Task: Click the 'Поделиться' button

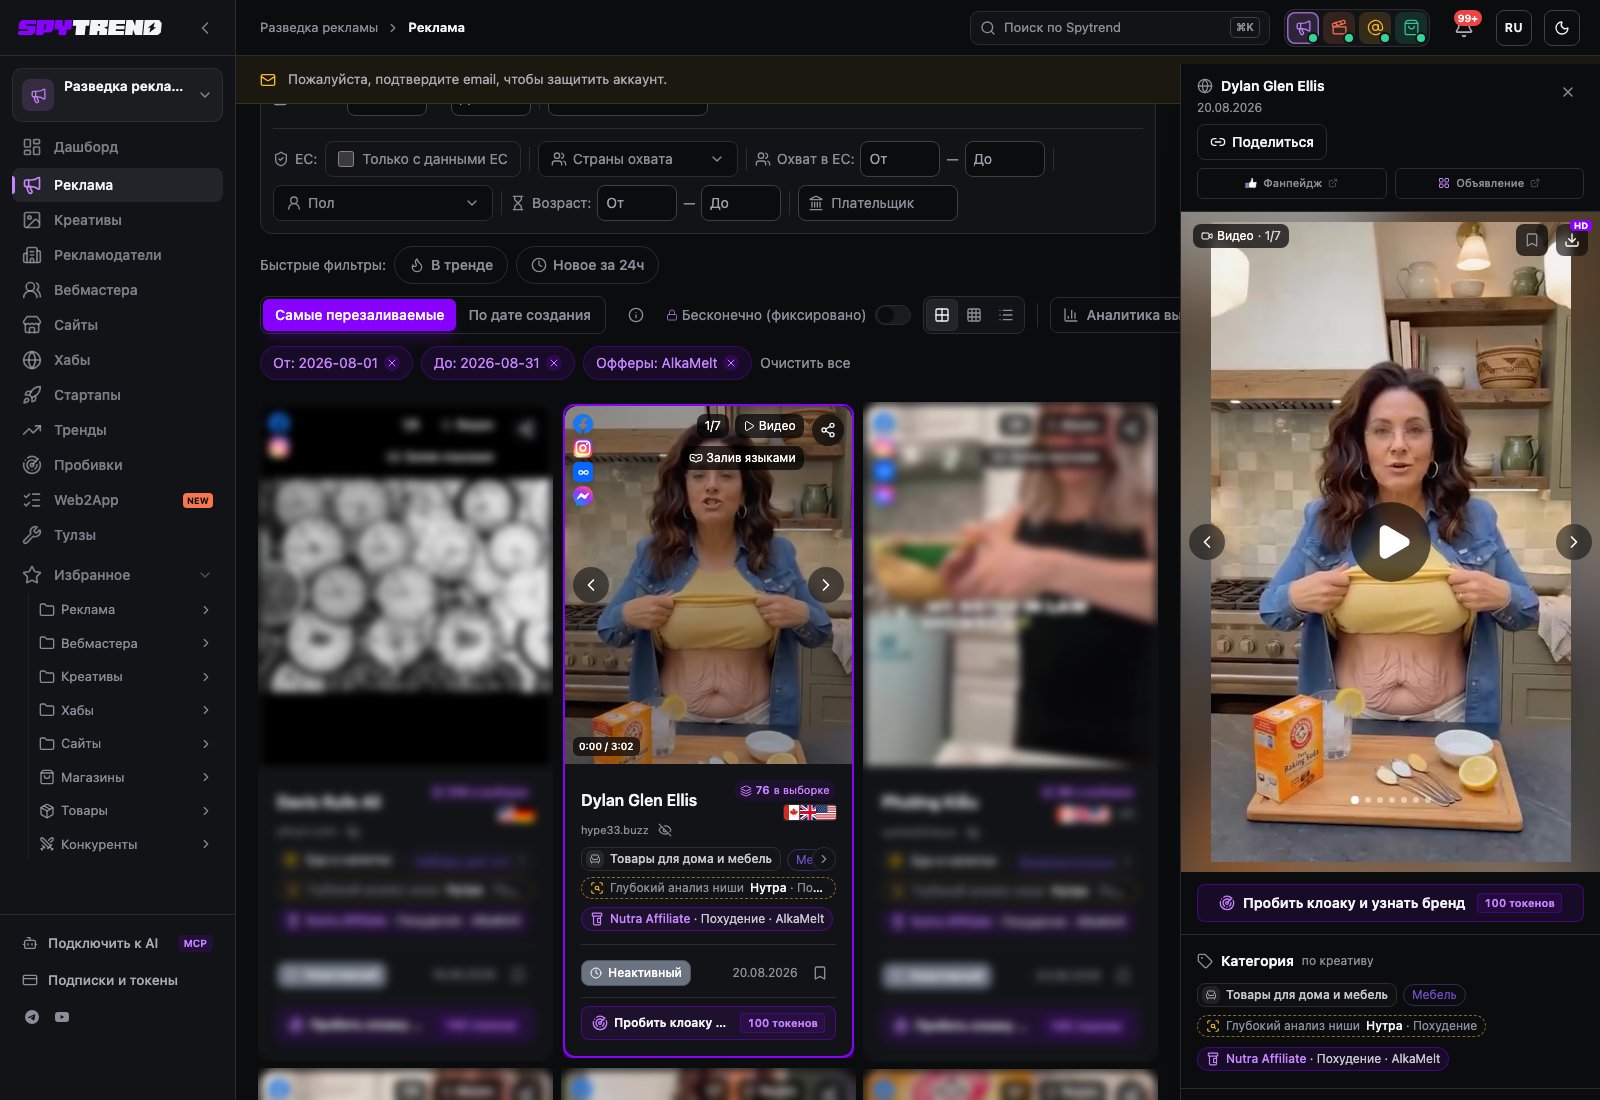Action: pos(1262,142)
